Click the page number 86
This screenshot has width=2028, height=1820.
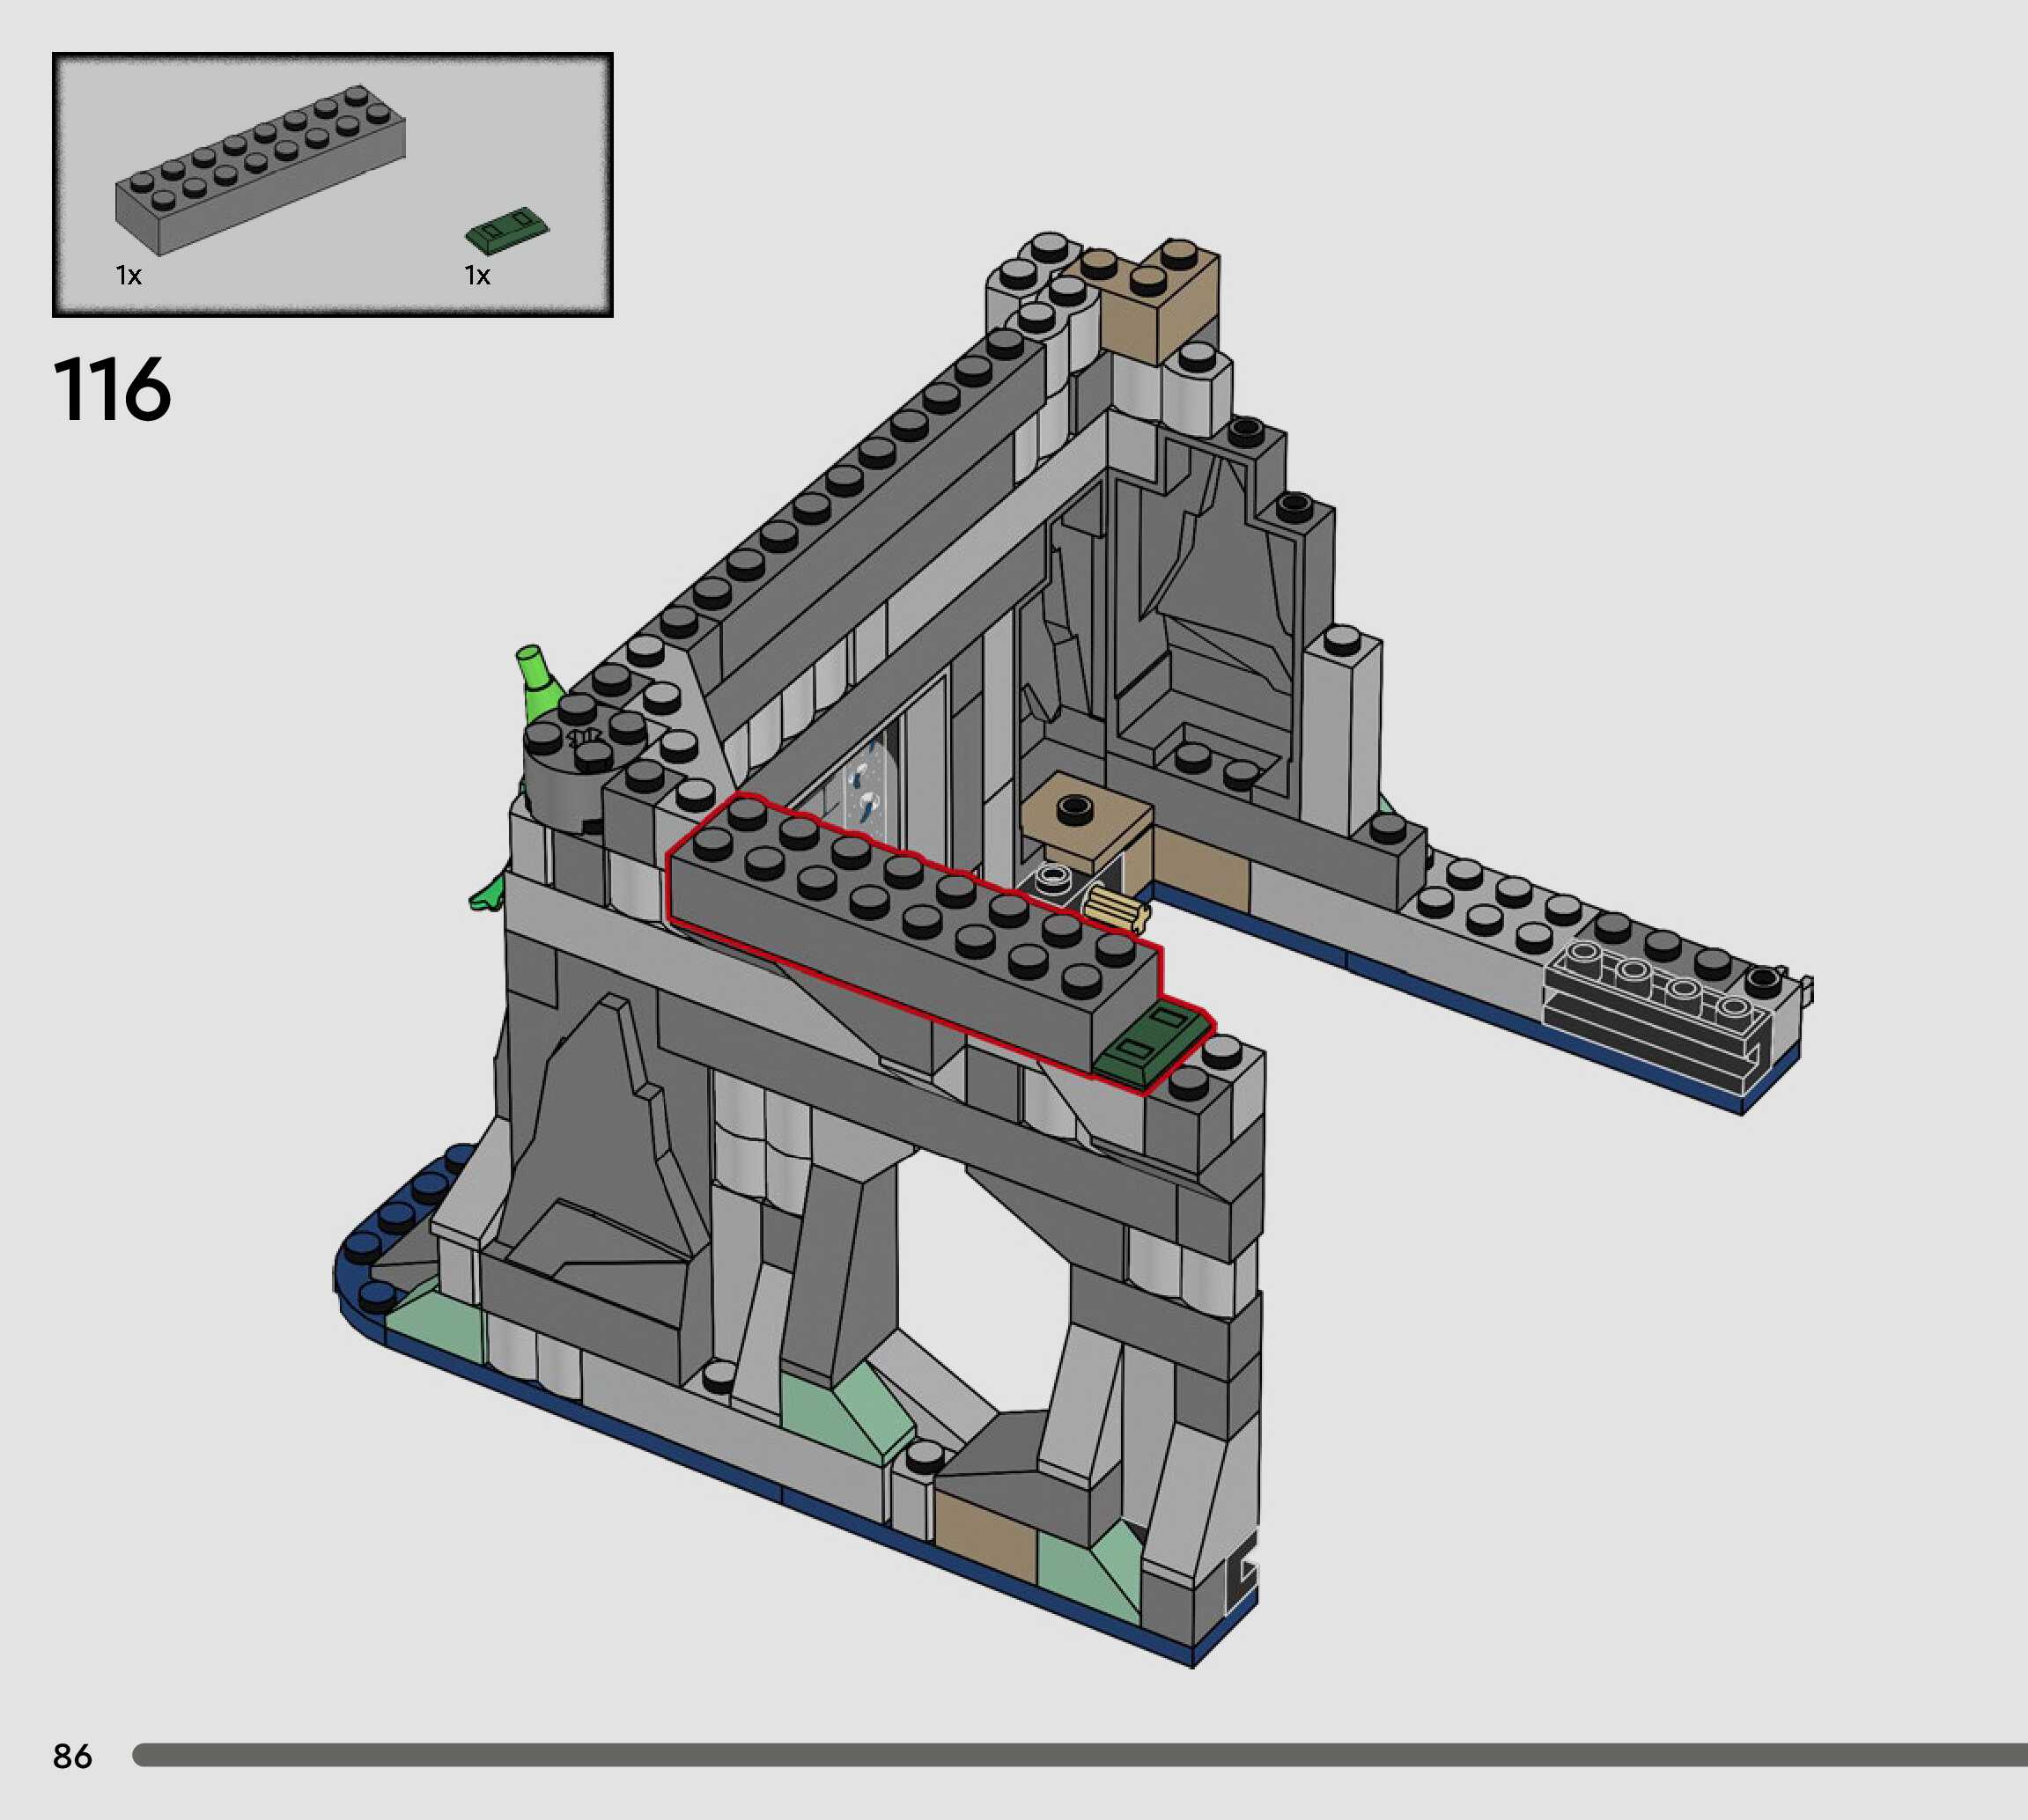point(72,1756)
